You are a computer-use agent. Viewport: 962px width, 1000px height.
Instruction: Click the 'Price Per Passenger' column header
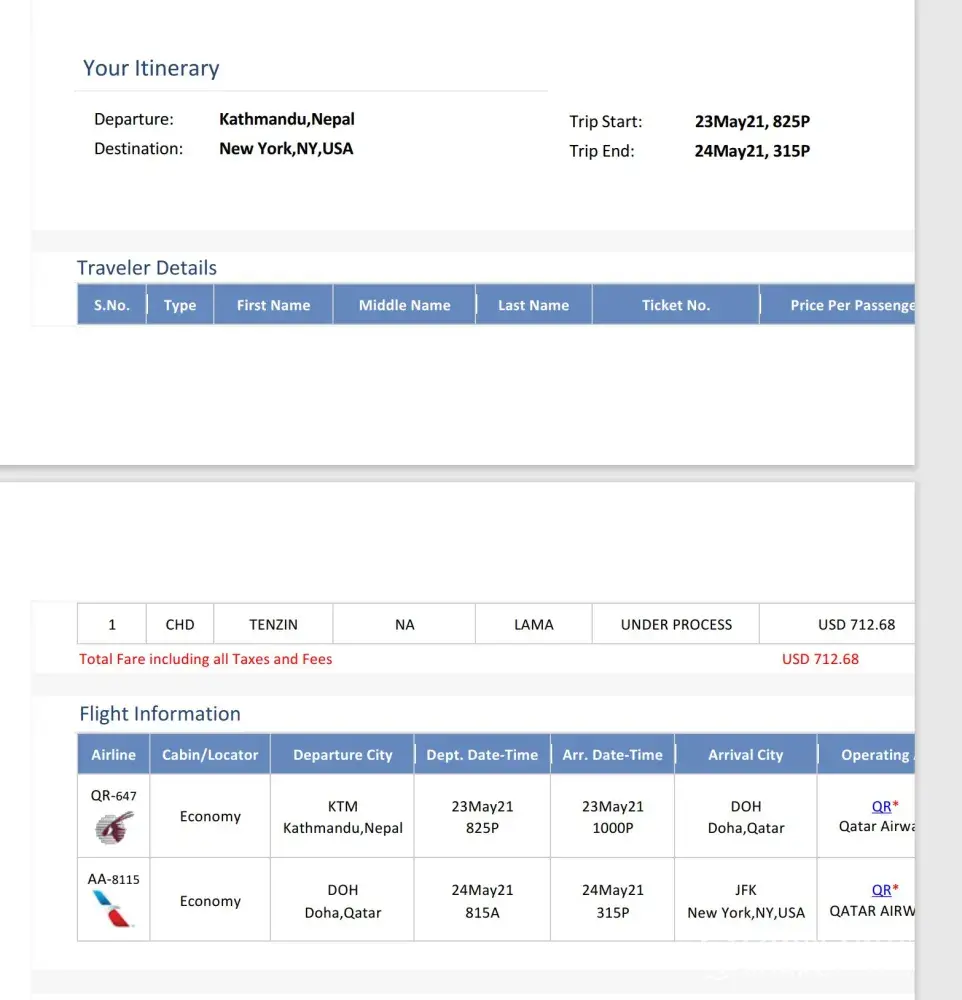(x=837, y=305)
